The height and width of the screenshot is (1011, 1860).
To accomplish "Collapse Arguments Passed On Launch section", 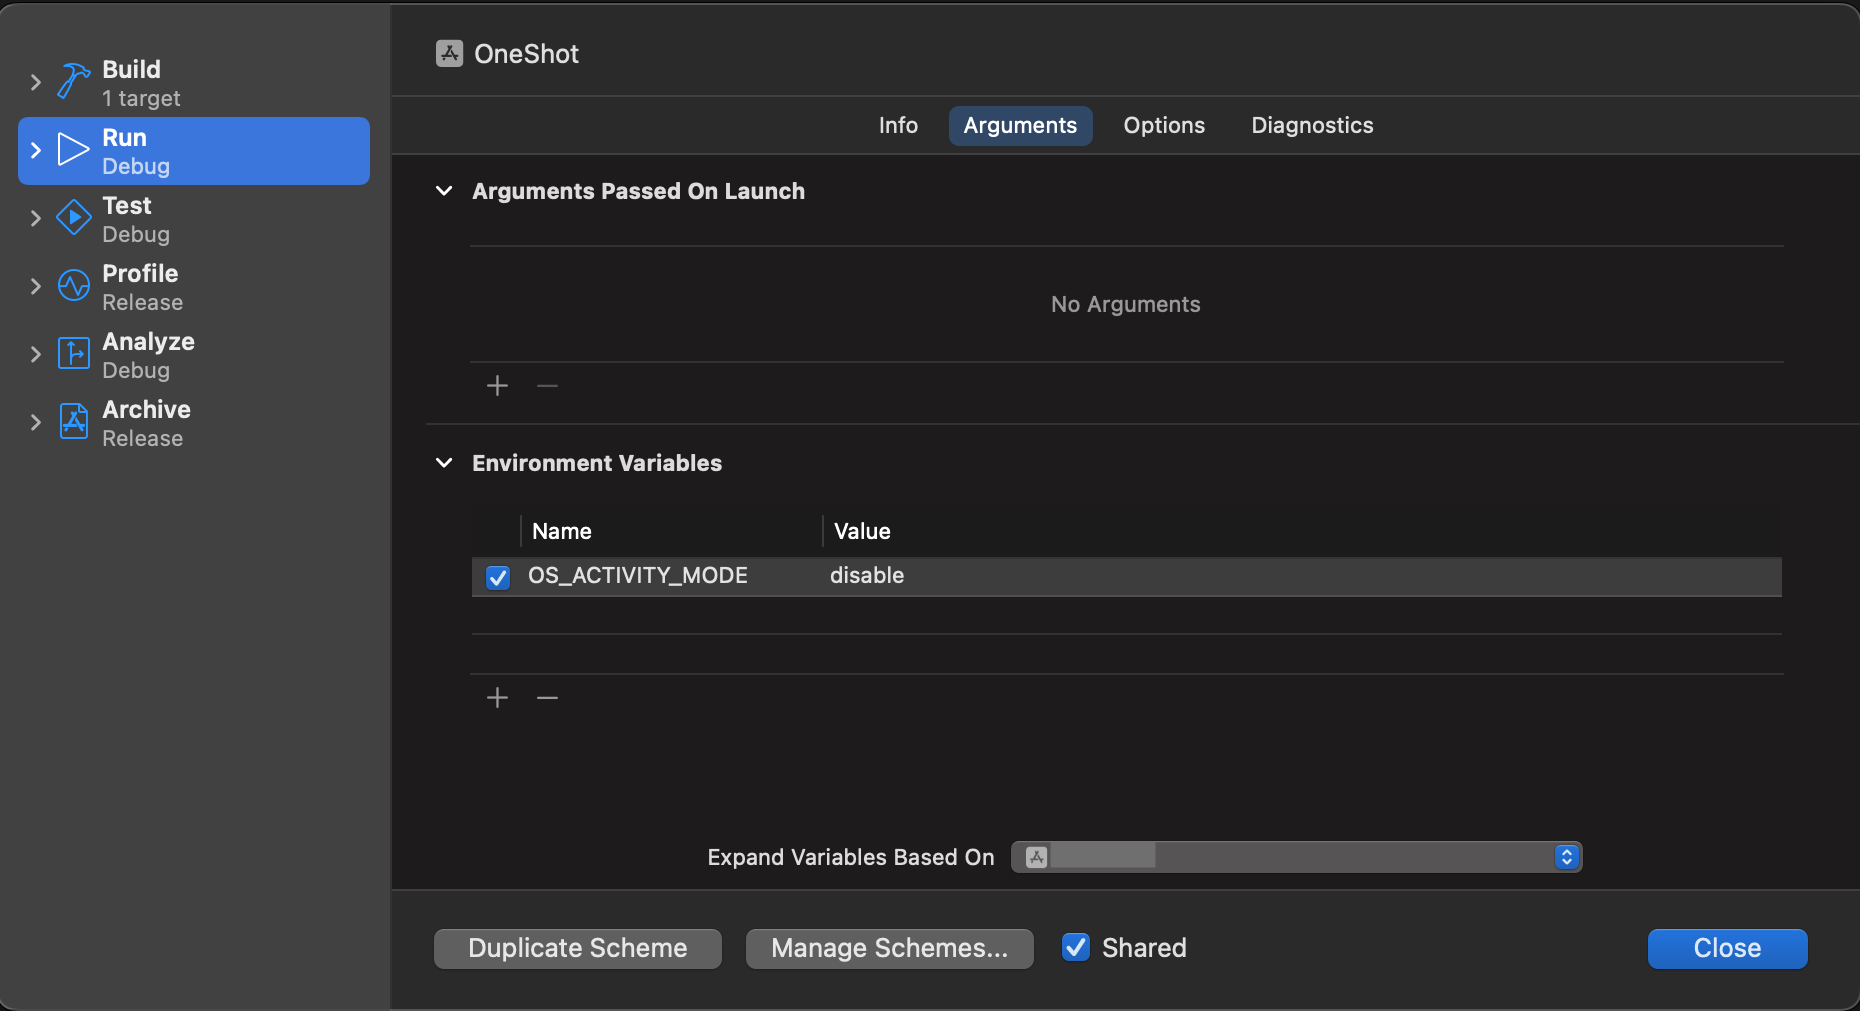I will [x=445, y=191].
